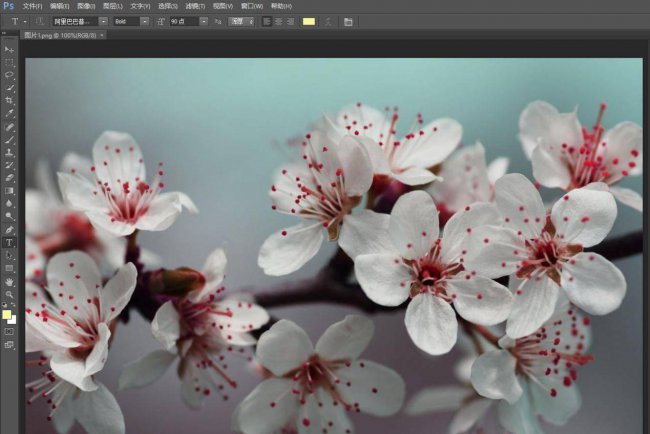Right align the text

(x=290, y=22)
